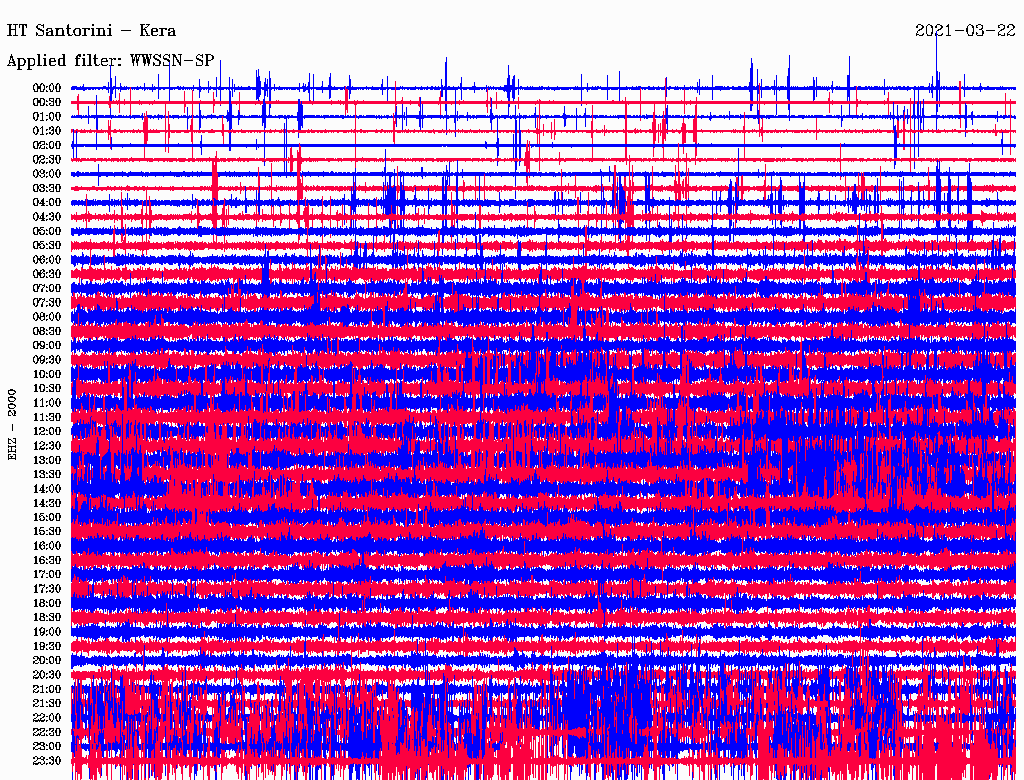Screen dimensions: 1024x780
Task: Select the 02:00 time row label
Action: coord(47,146)
